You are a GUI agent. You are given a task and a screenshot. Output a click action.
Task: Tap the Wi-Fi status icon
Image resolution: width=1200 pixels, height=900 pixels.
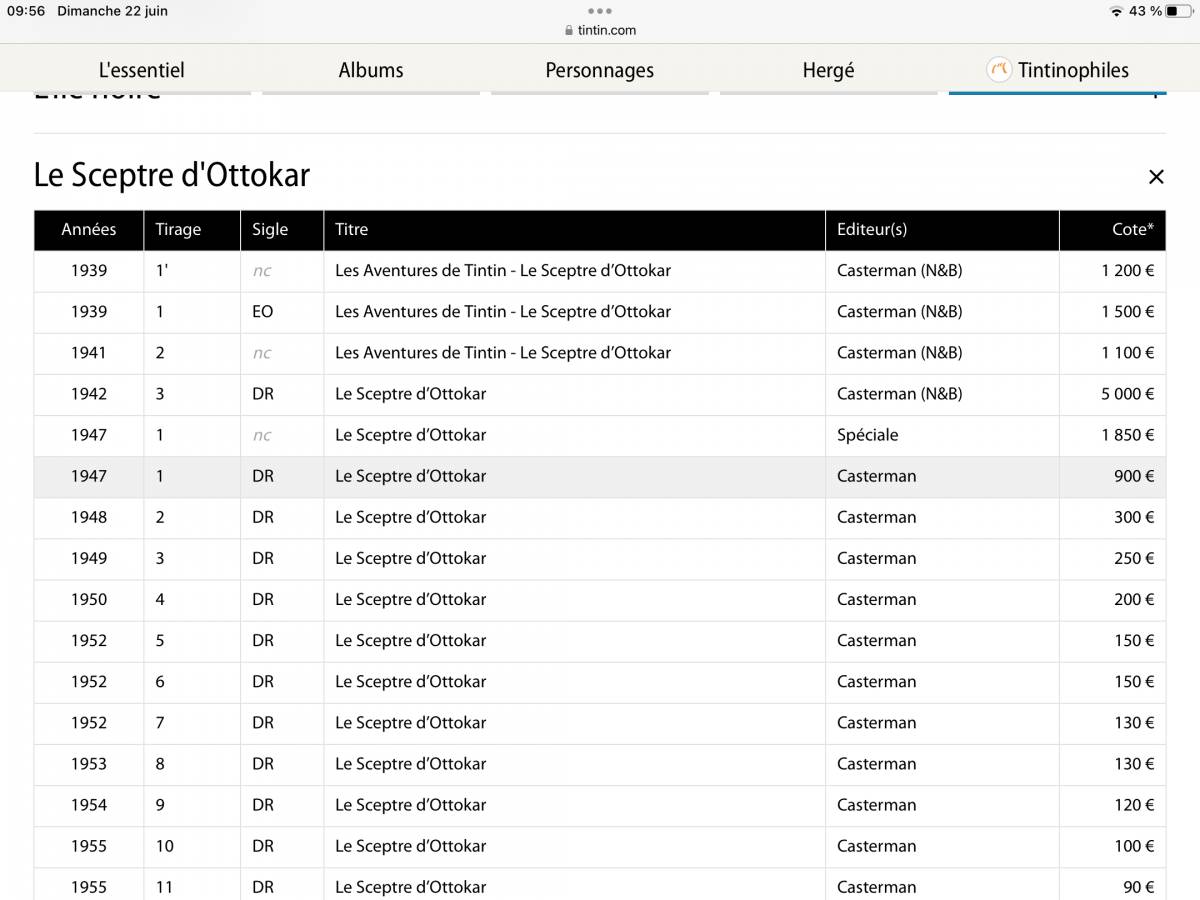[x=1116, y=11]
